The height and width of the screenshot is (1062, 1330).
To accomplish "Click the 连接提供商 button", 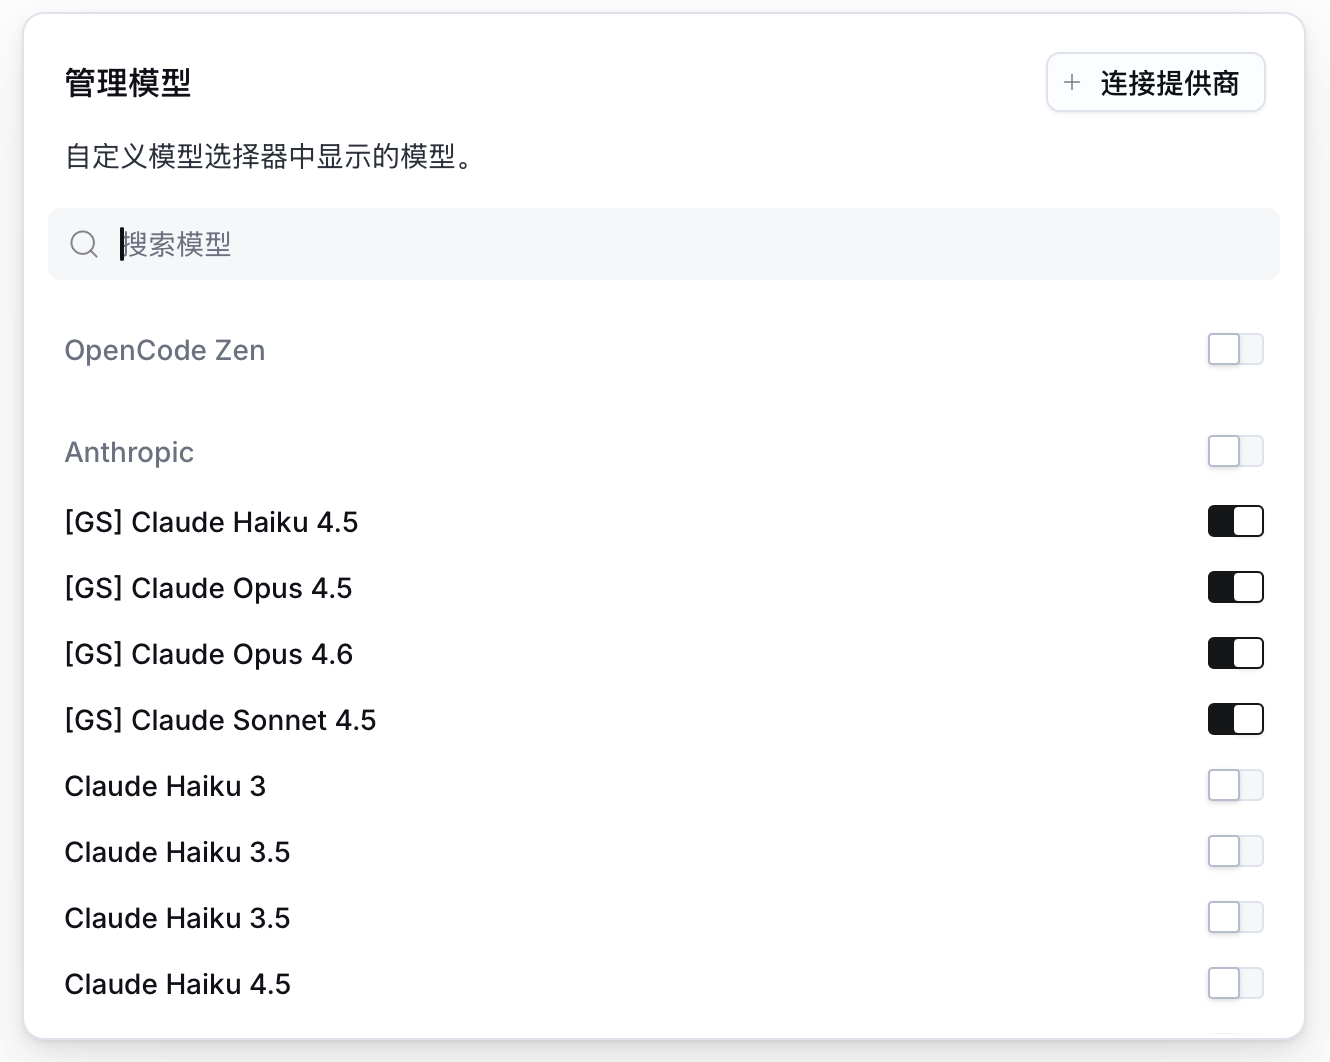I will 1156,82.
